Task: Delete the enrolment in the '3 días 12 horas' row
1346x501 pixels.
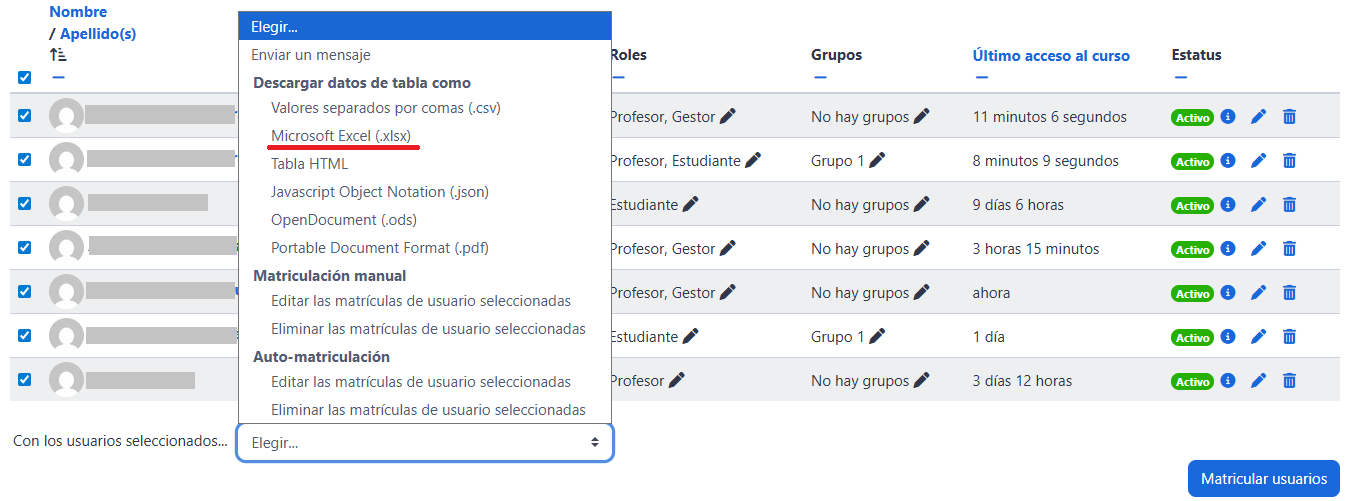Action: click(1289, 381)
